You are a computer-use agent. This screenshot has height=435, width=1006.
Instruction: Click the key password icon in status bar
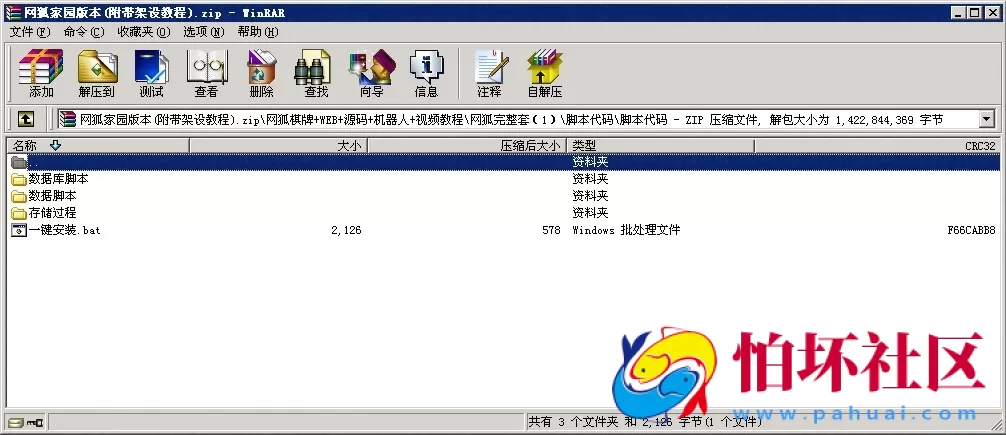(35, 422)
